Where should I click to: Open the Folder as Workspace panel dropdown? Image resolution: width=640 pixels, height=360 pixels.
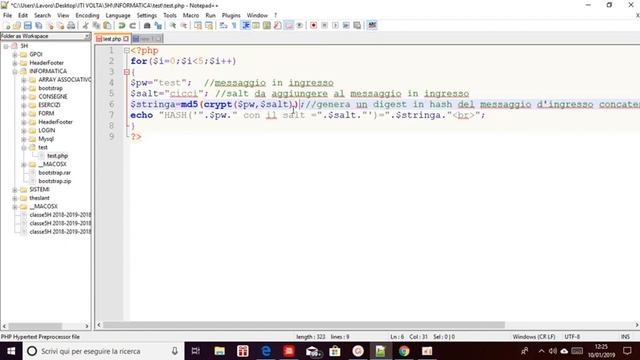click(x=87, y=36)
